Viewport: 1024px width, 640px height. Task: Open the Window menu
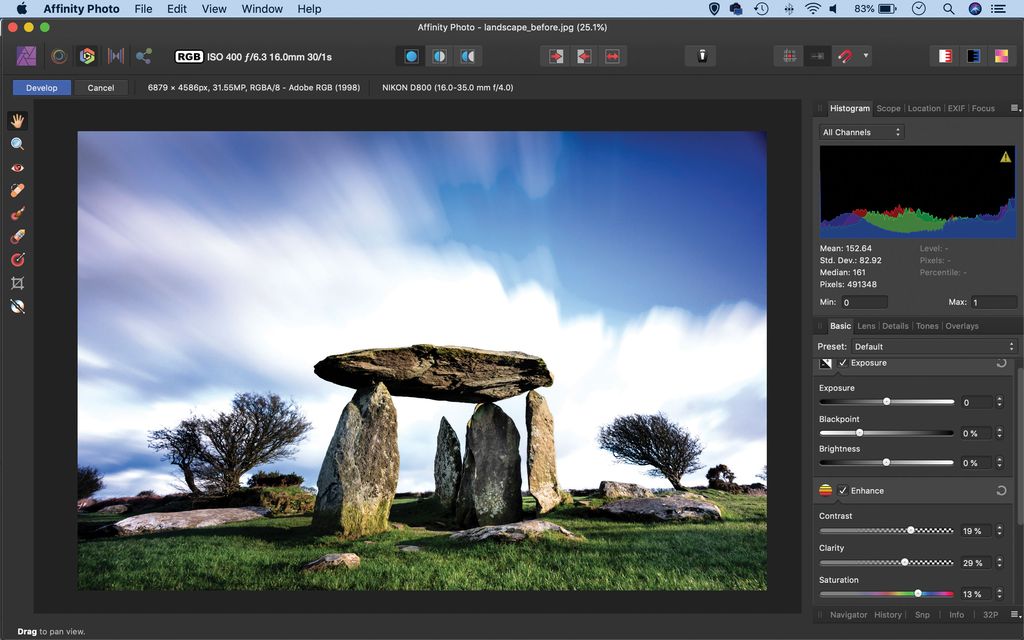click(262, 9)
